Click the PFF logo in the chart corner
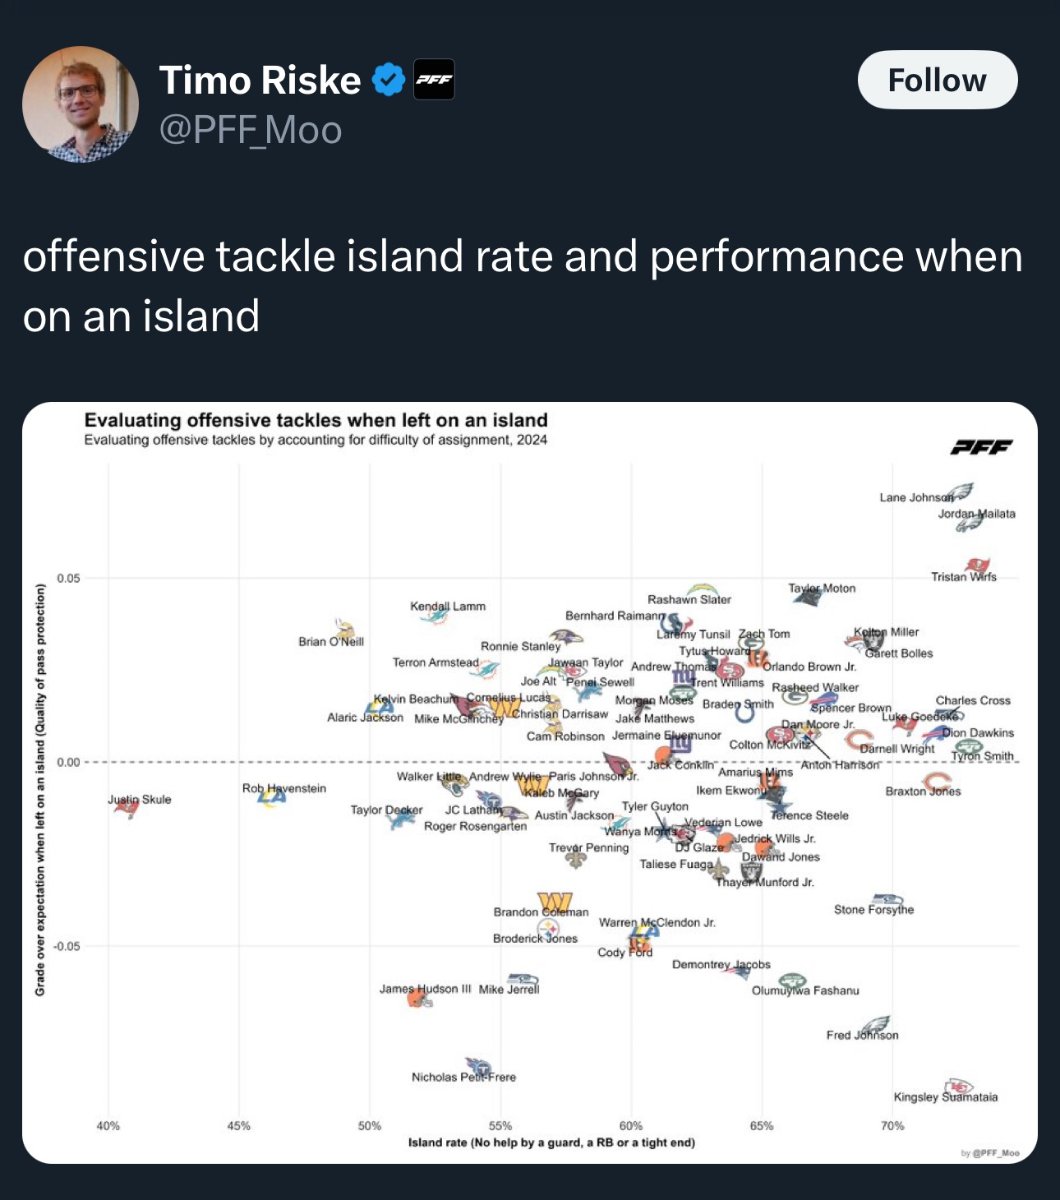The height and width of the screenshot is (1200, 1060). pyautogui.click(x=980, y=447)
